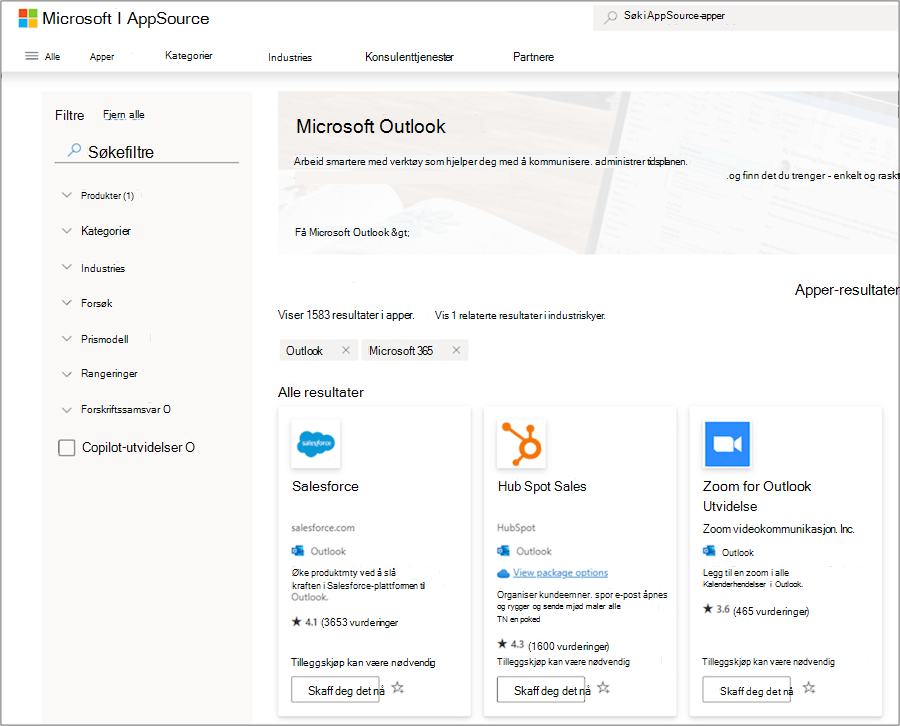Open the Salesforce app logo
900x726 pixels.
[x=316, y=443]
